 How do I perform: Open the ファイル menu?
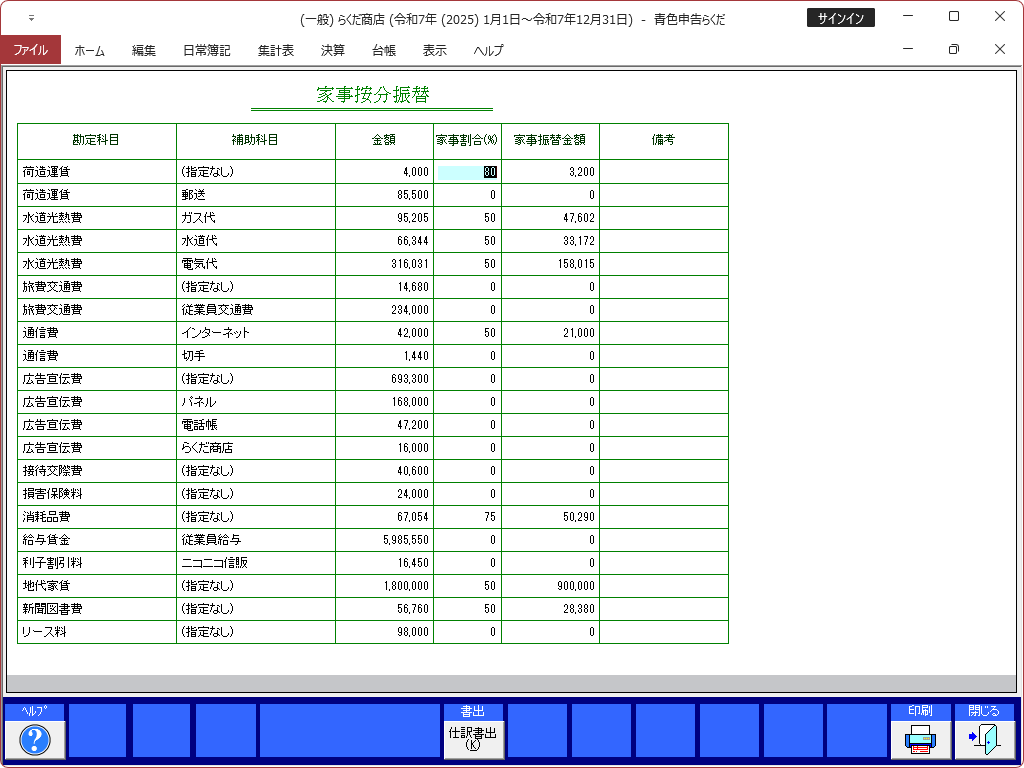30,50
